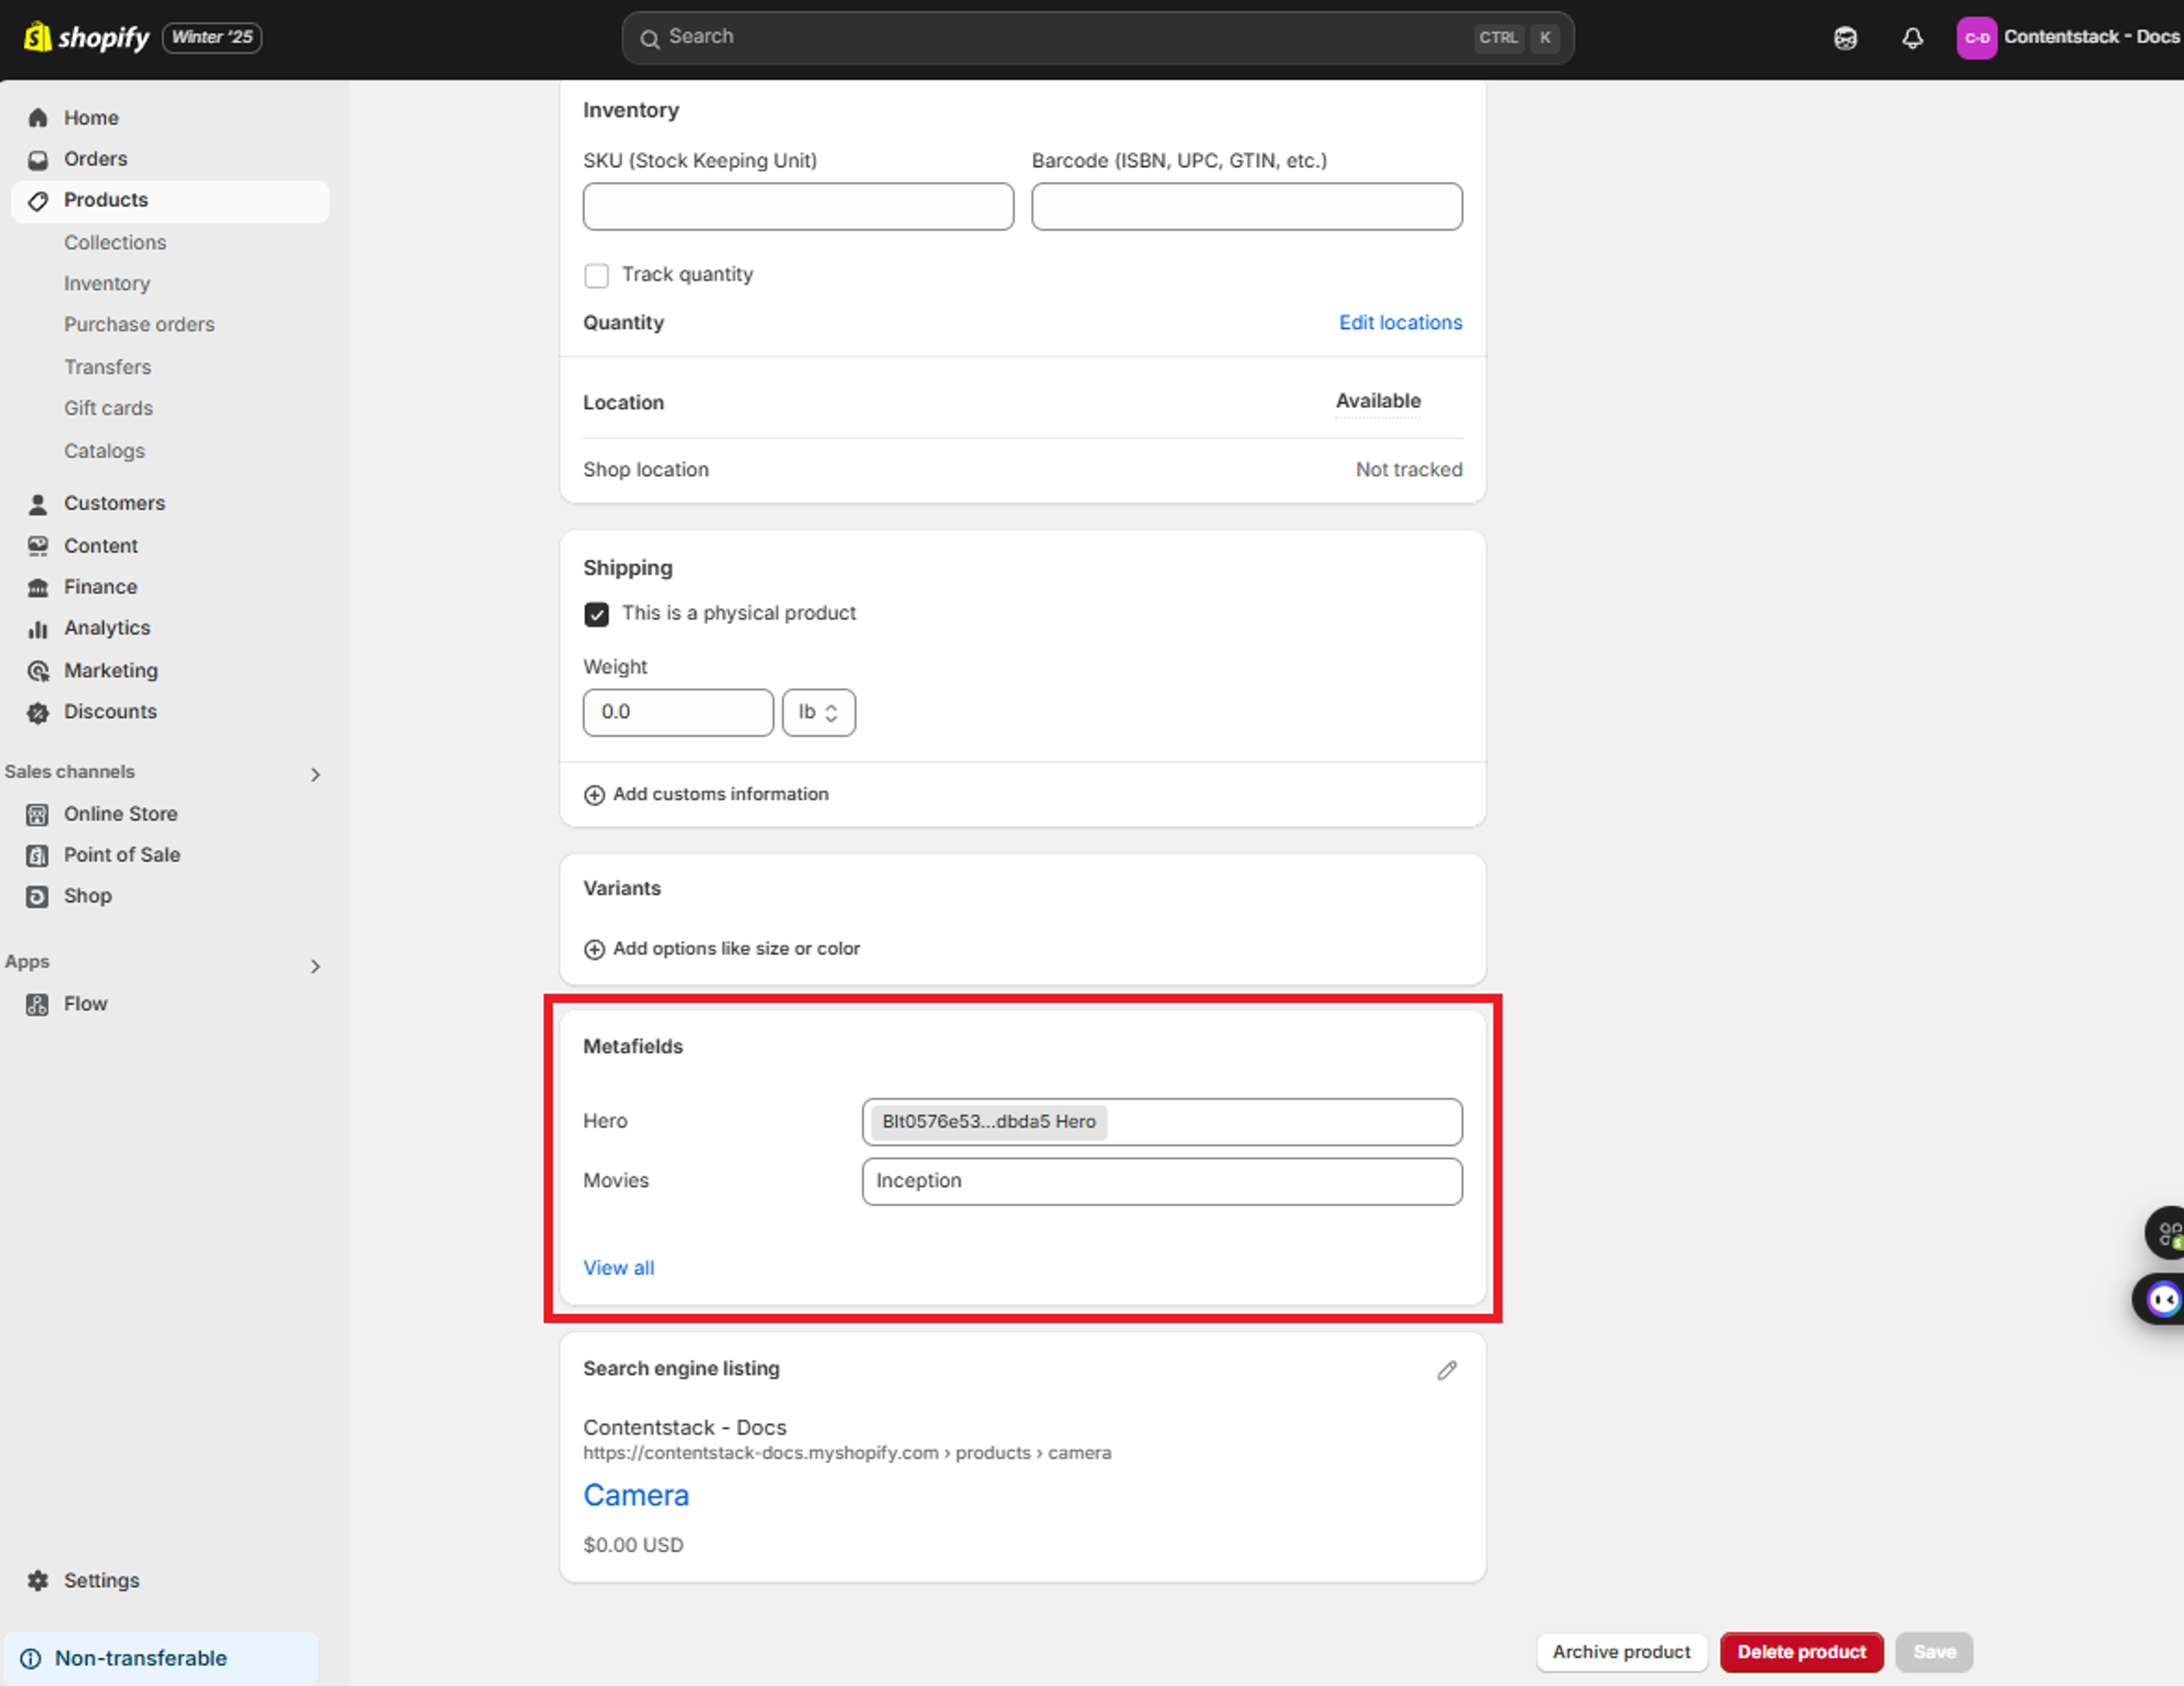The image size is (2184, 1686).
Task: Click the Products tag icon
Action: coord(38,201)
